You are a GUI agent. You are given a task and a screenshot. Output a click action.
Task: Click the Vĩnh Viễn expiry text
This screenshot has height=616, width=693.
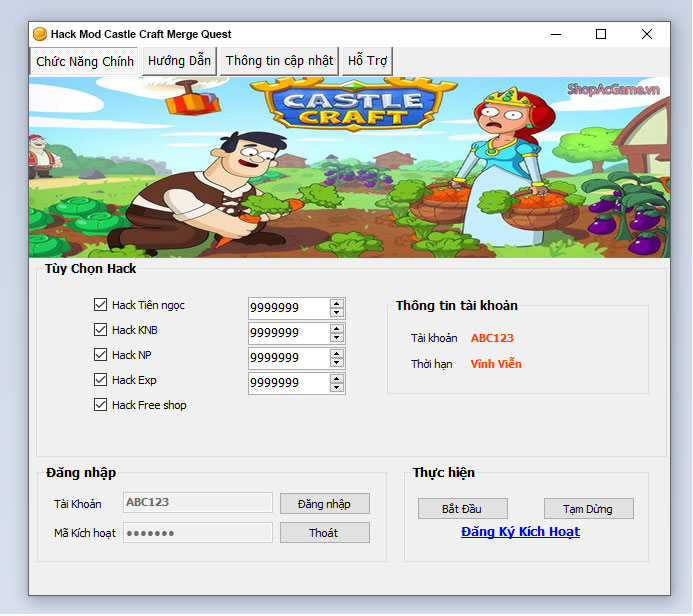[496, 364]
